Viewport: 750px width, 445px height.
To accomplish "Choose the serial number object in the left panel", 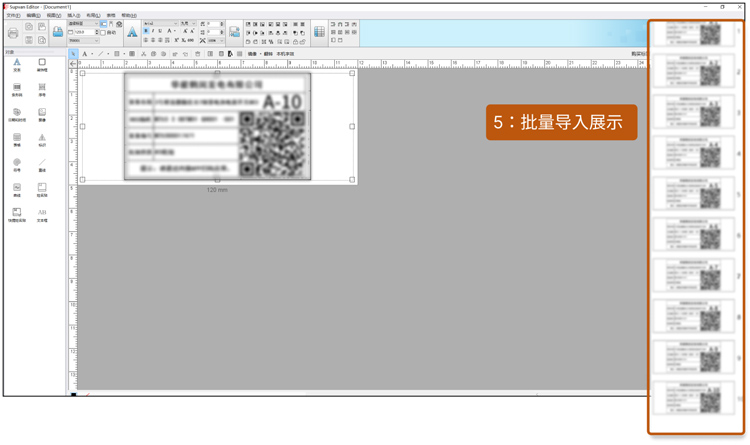I will pyautogui.click(x=42, y=89).
